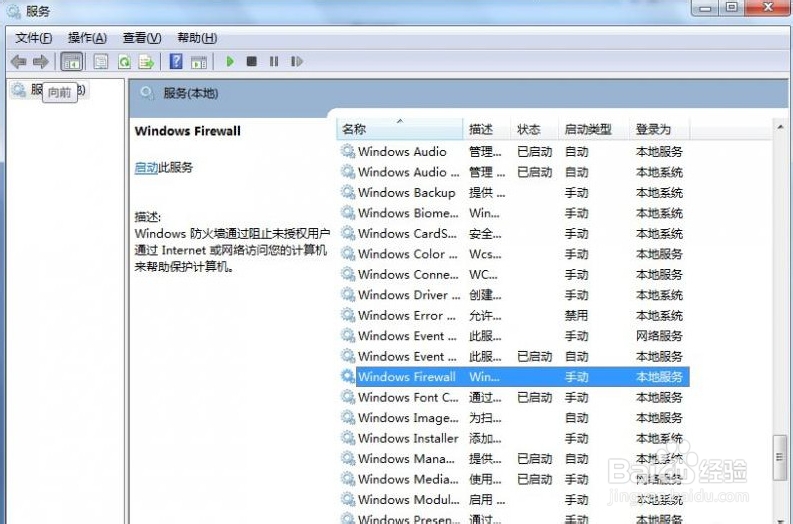
Task: Open the 查看(V) menu
Action: click(x=142, y=37)
